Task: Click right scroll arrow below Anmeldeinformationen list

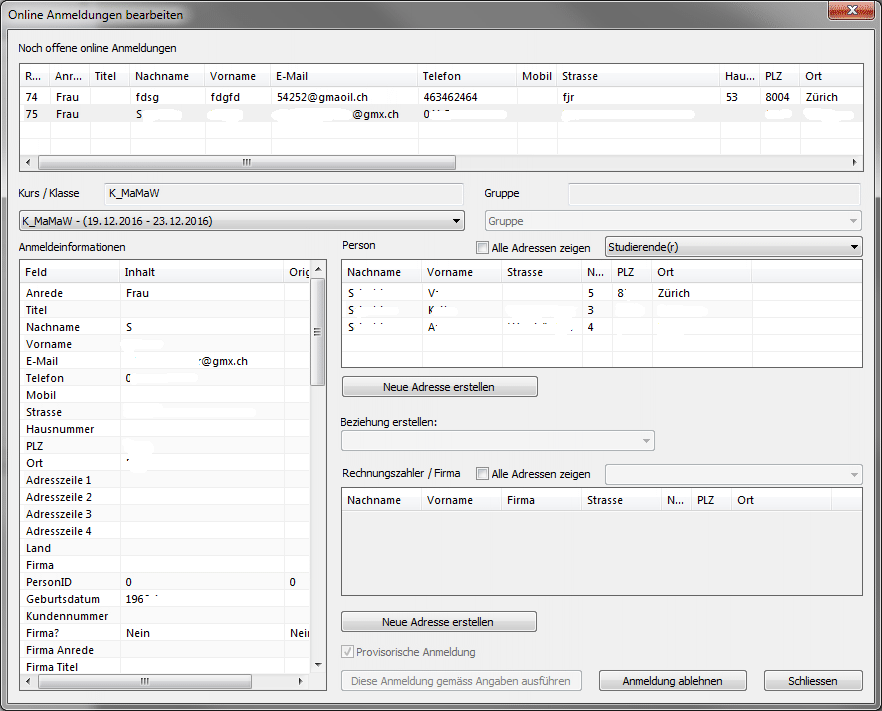Action: click(302, 681)
